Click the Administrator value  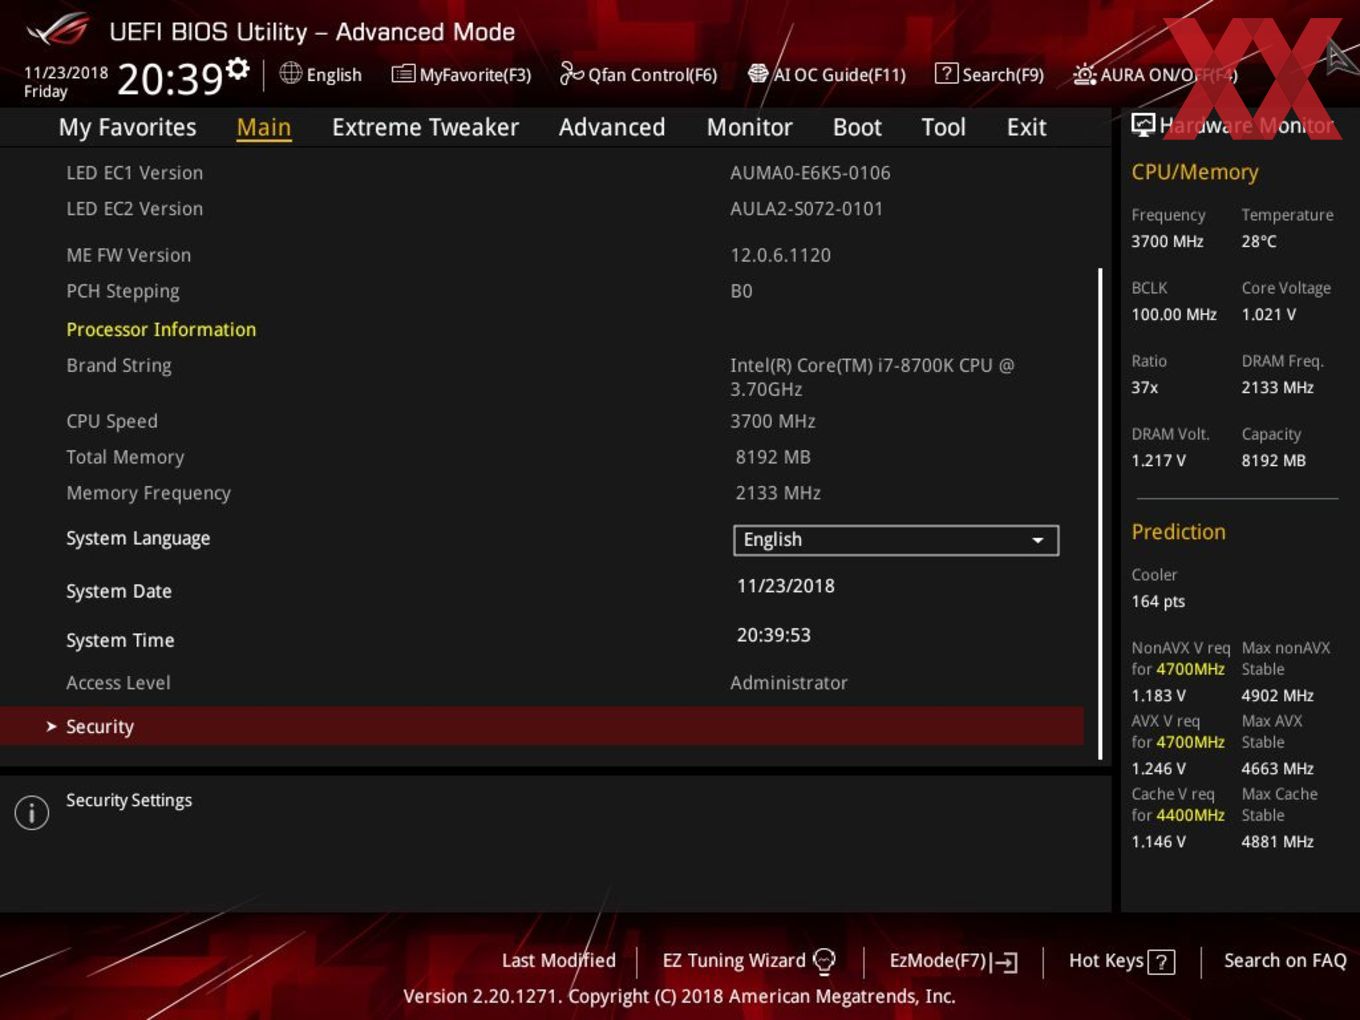(789, 683)
